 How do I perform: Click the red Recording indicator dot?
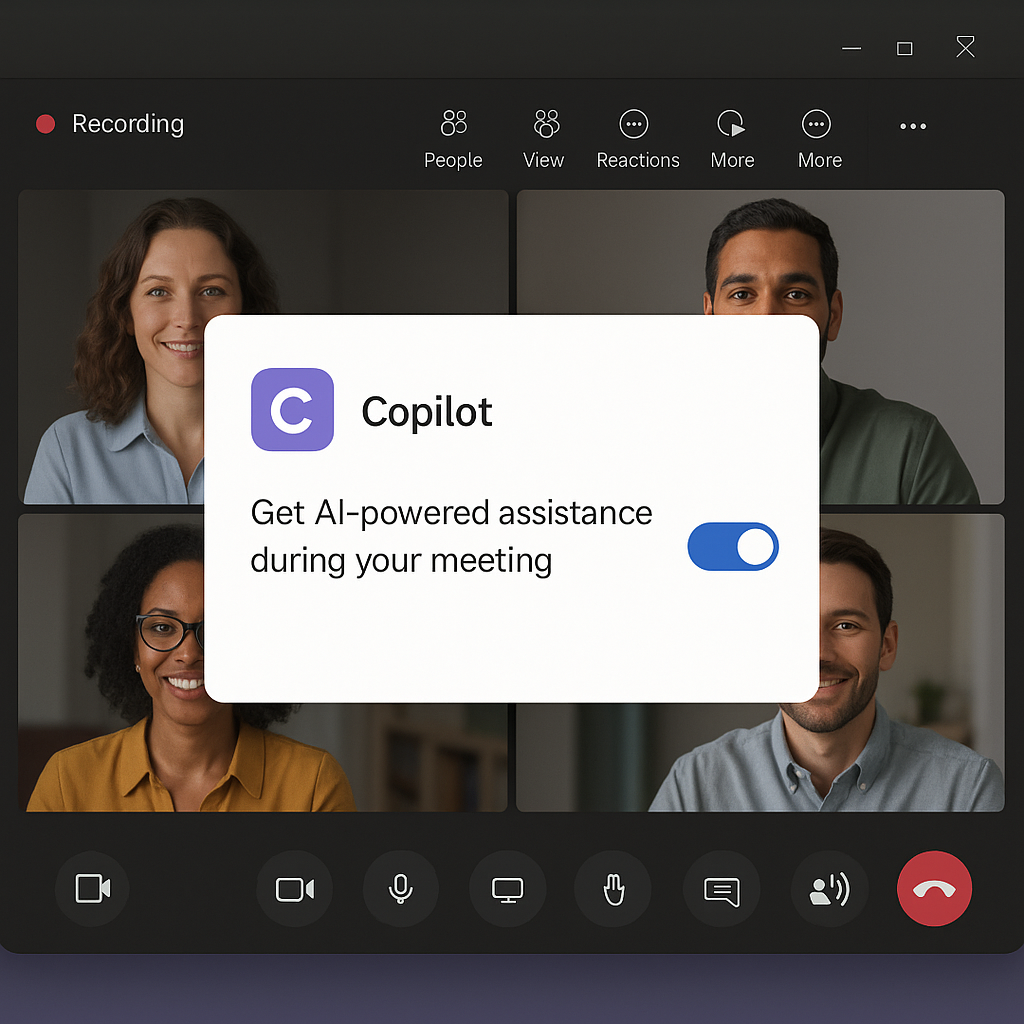(x=45, y=124)
